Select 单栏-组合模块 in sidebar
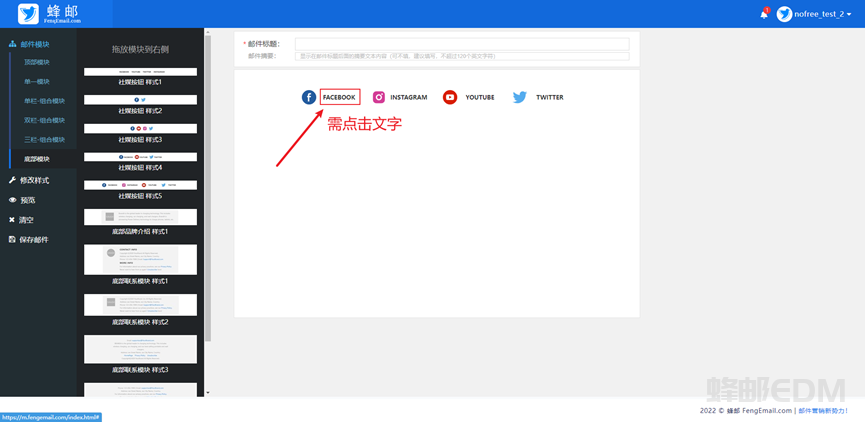This screenshot has width=865, height=422. (44, 101)
